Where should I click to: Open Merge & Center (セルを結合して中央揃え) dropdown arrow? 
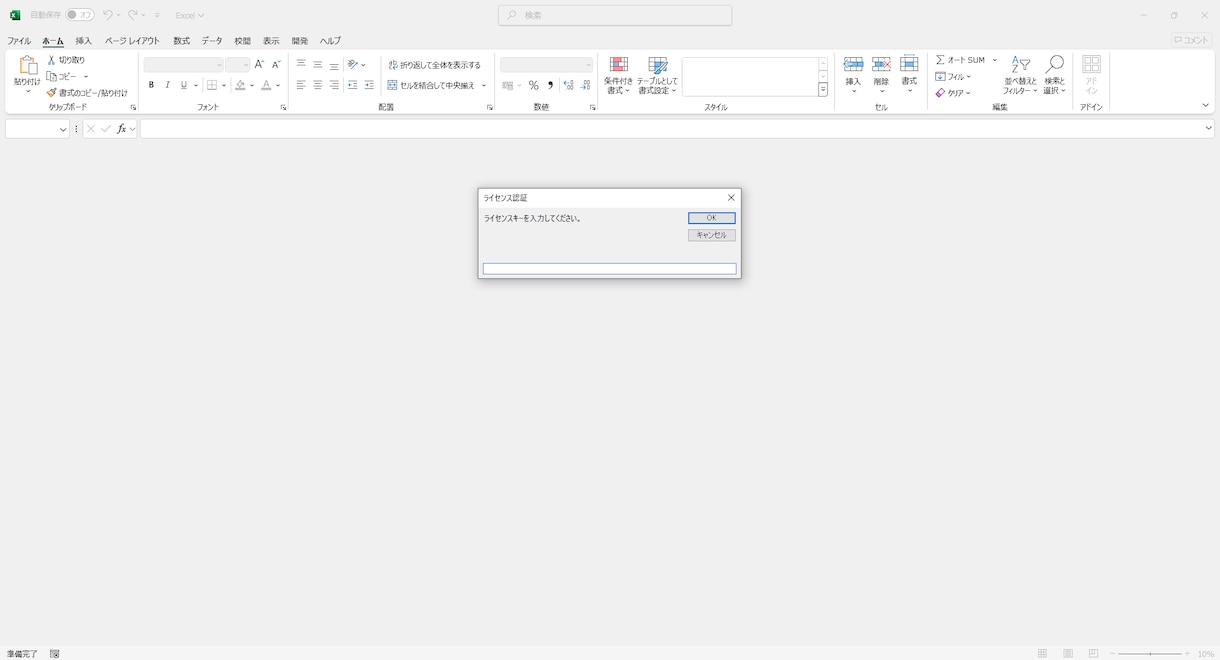(484, 86)
